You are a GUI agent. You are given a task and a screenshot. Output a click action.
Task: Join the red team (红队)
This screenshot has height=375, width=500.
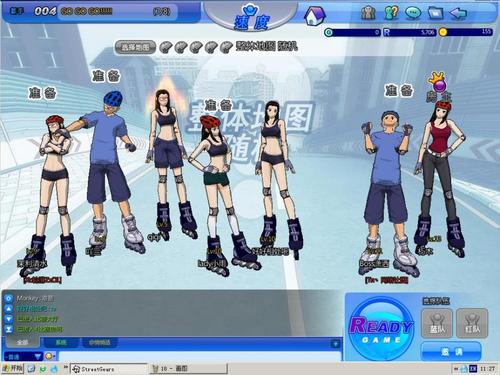(x=472, y=323)
